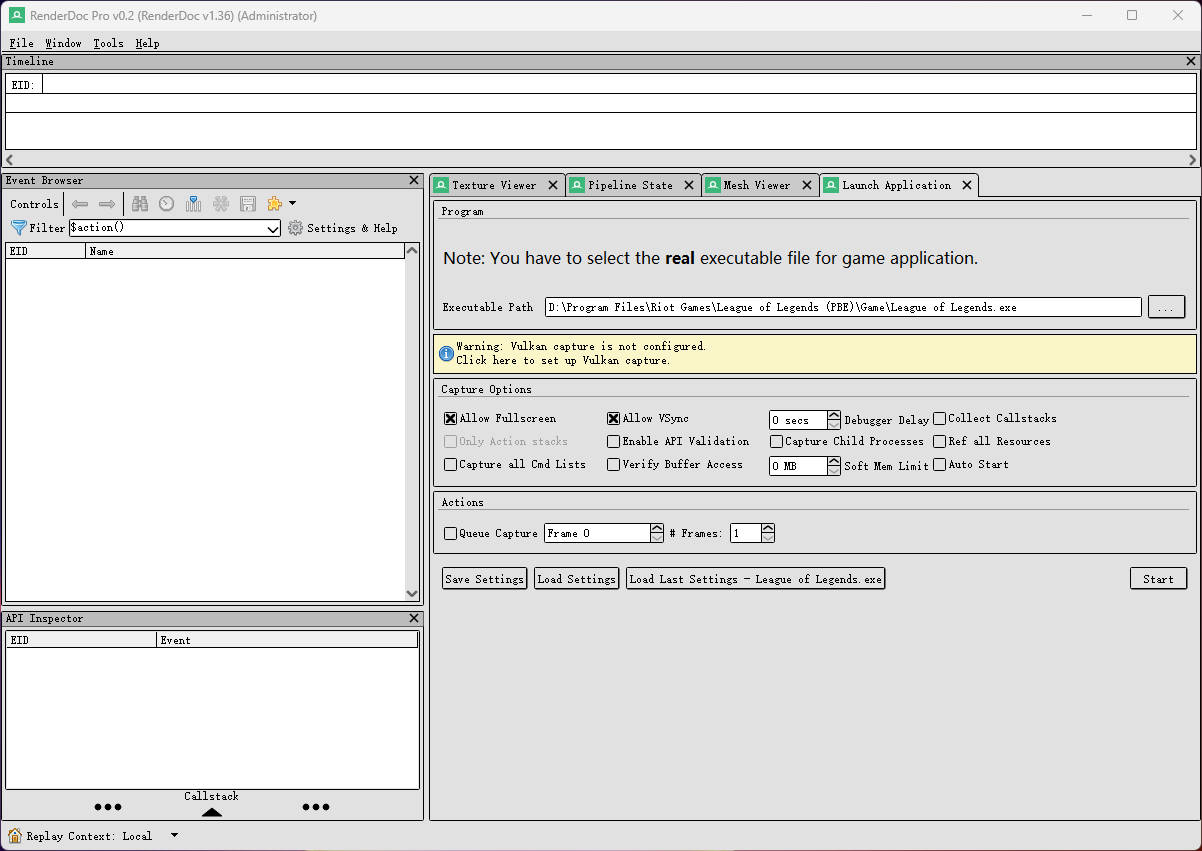Screen dimensions: 1202x851
Task: Open the Window menu
Action: pos(63,43)
